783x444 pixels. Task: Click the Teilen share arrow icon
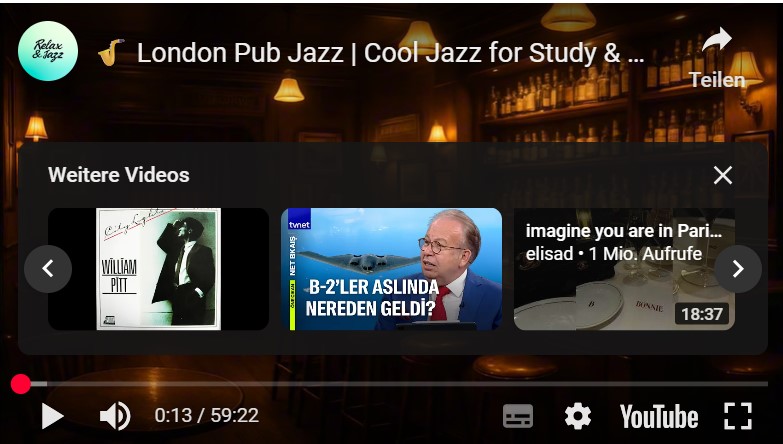[x=717, y=40]
